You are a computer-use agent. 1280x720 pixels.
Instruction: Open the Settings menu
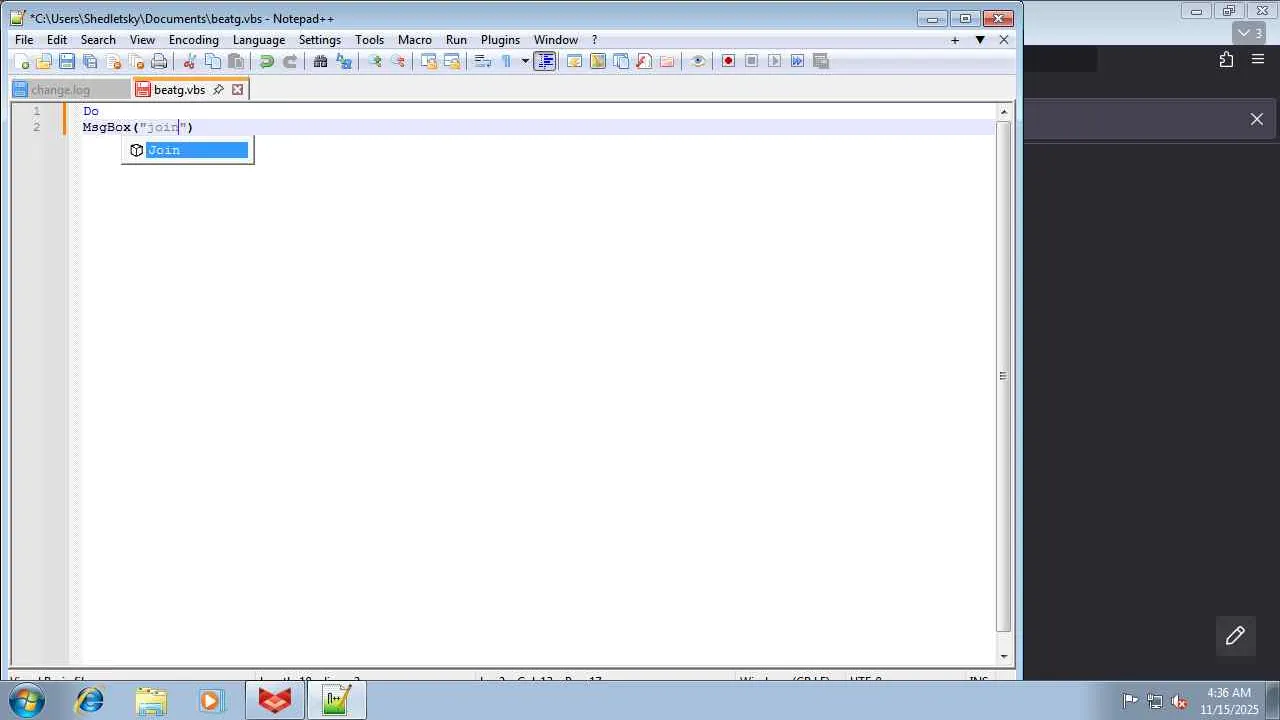[x=320, y=40]
